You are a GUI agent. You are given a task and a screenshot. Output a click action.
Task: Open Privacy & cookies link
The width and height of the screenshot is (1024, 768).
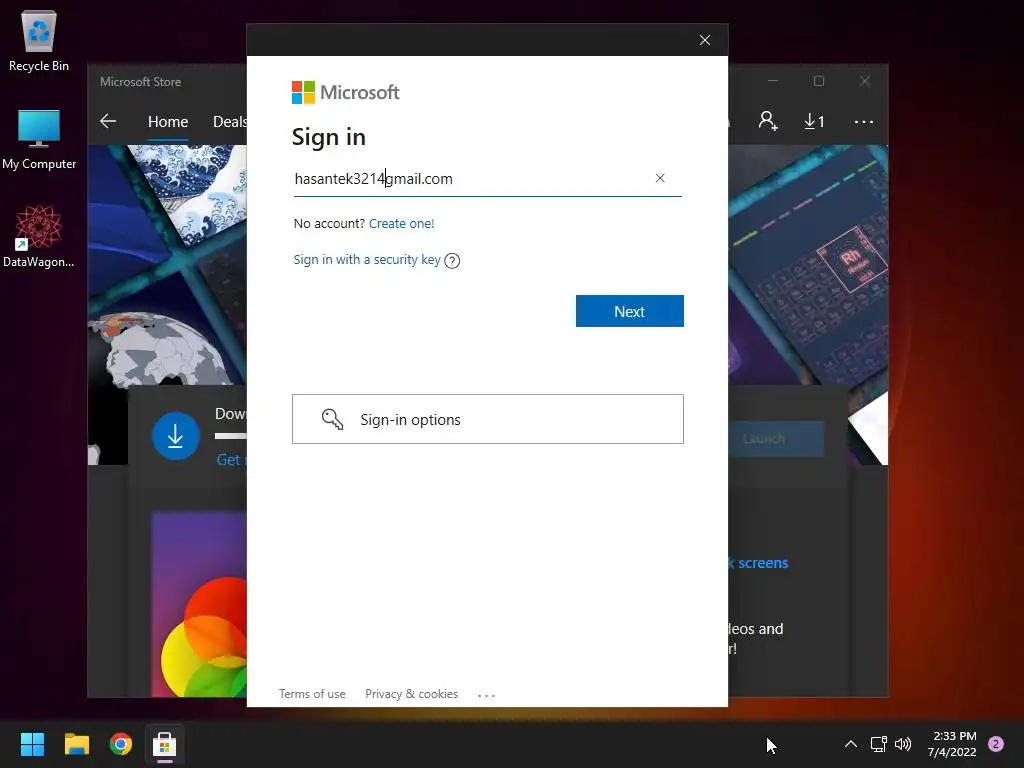(411, 694)
